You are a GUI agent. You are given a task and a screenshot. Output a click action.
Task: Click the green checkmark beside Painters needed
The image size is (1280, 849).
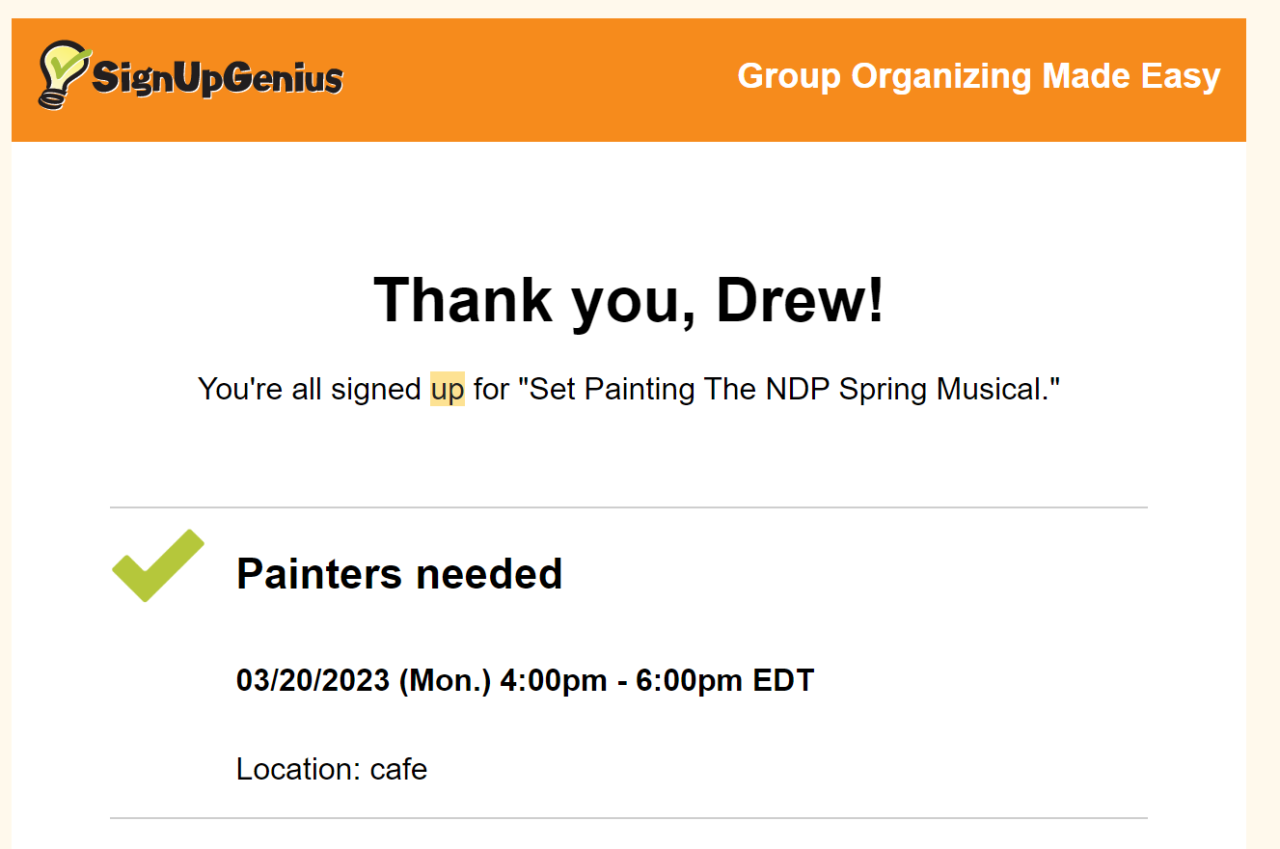157,566
